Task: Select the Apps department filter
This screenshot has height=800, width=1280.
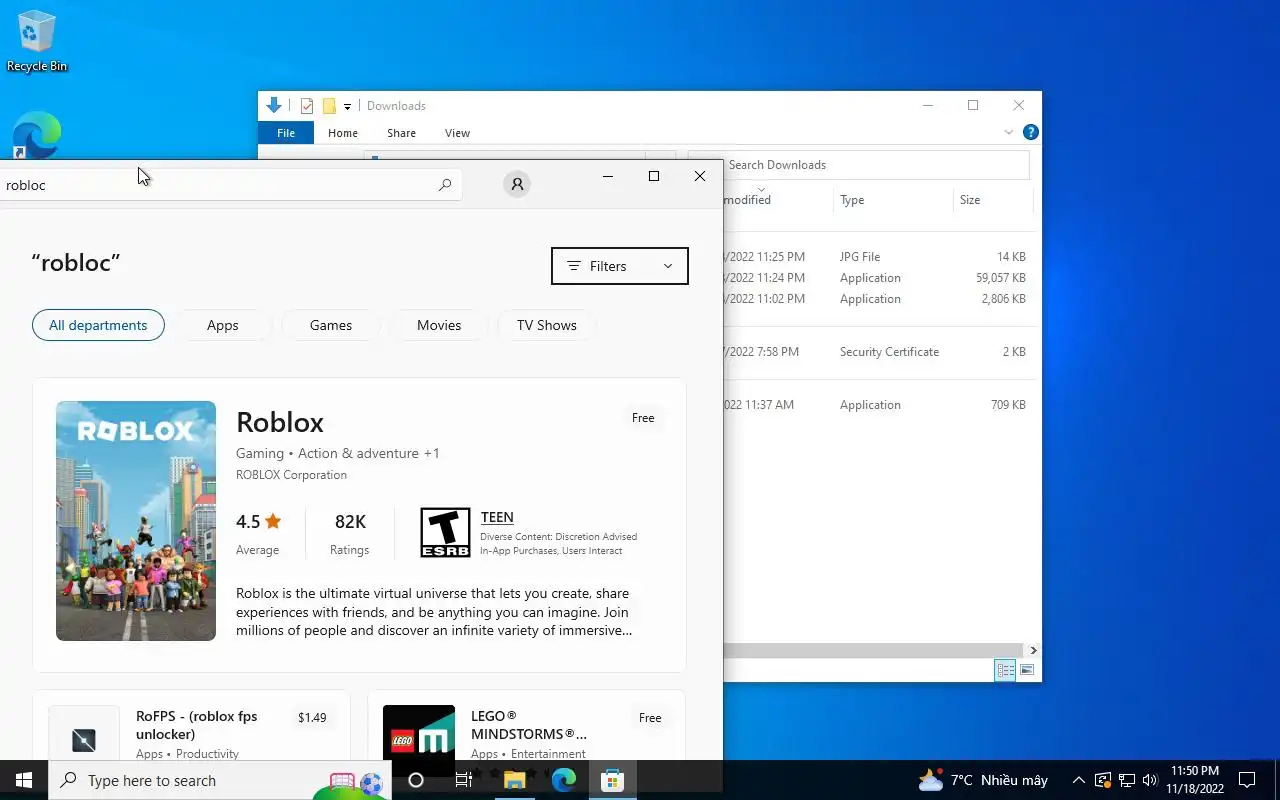Action: click(x=222, y=325)
